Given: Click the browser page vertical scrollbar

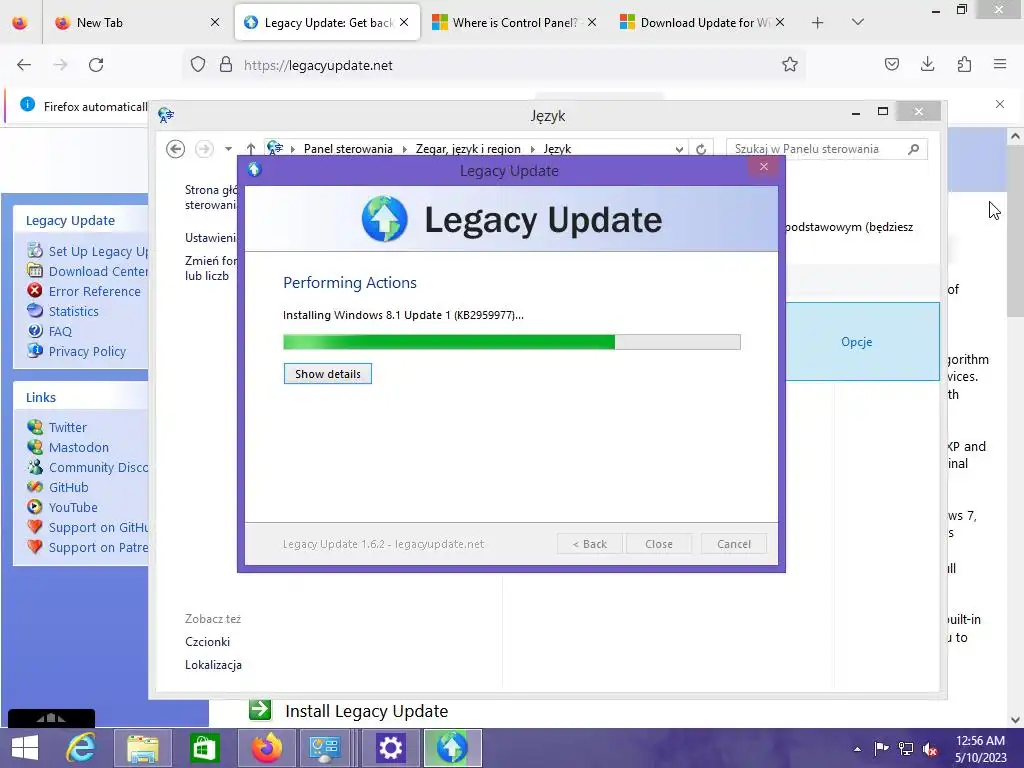Looking at the screenshot, I should [1015, 428].
